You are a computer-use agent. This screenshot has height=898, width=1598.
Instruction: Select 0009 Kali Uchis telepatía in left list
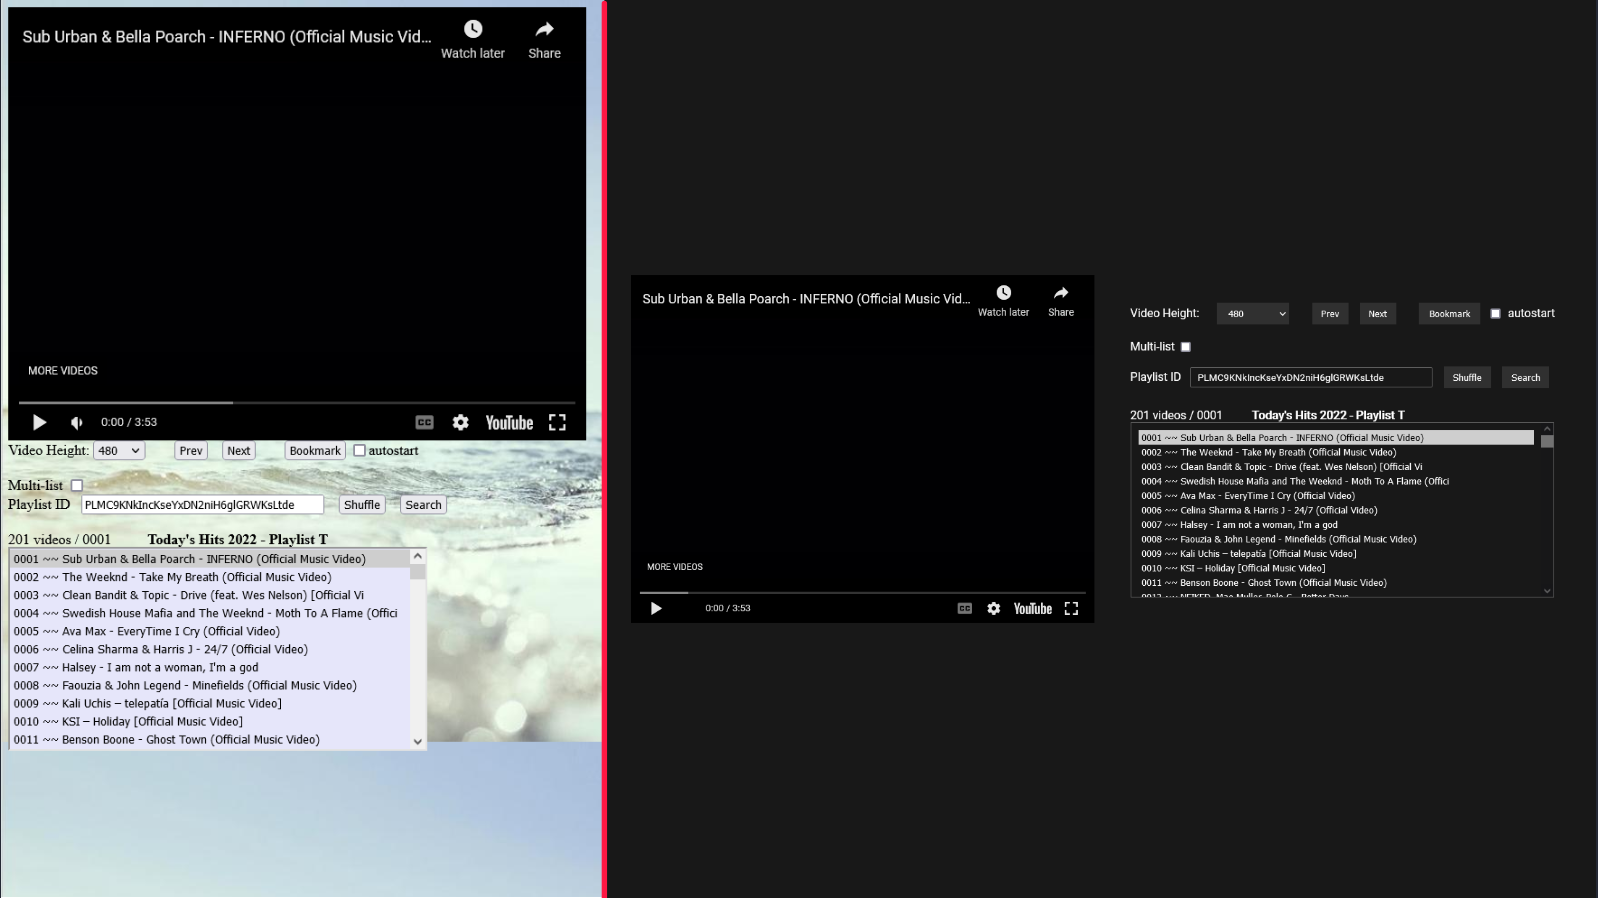pos(210,703)
